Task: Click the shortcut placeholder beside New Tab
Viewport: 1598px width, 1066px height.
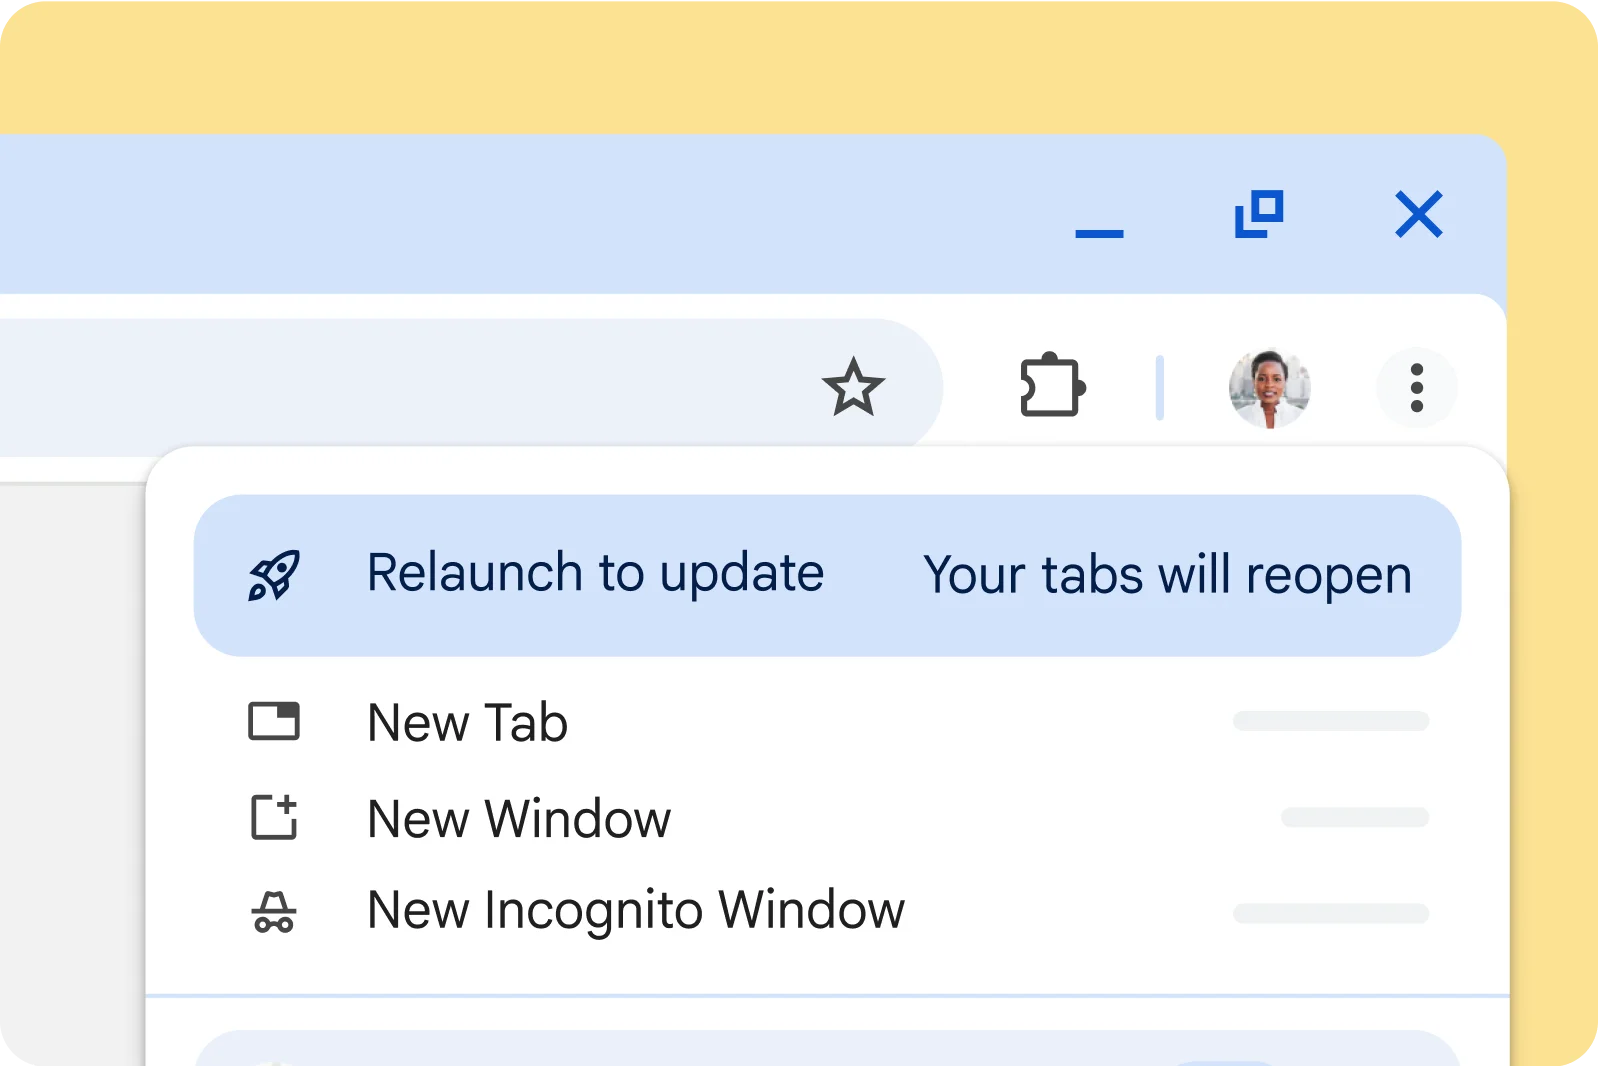Action: point(1330,721)
